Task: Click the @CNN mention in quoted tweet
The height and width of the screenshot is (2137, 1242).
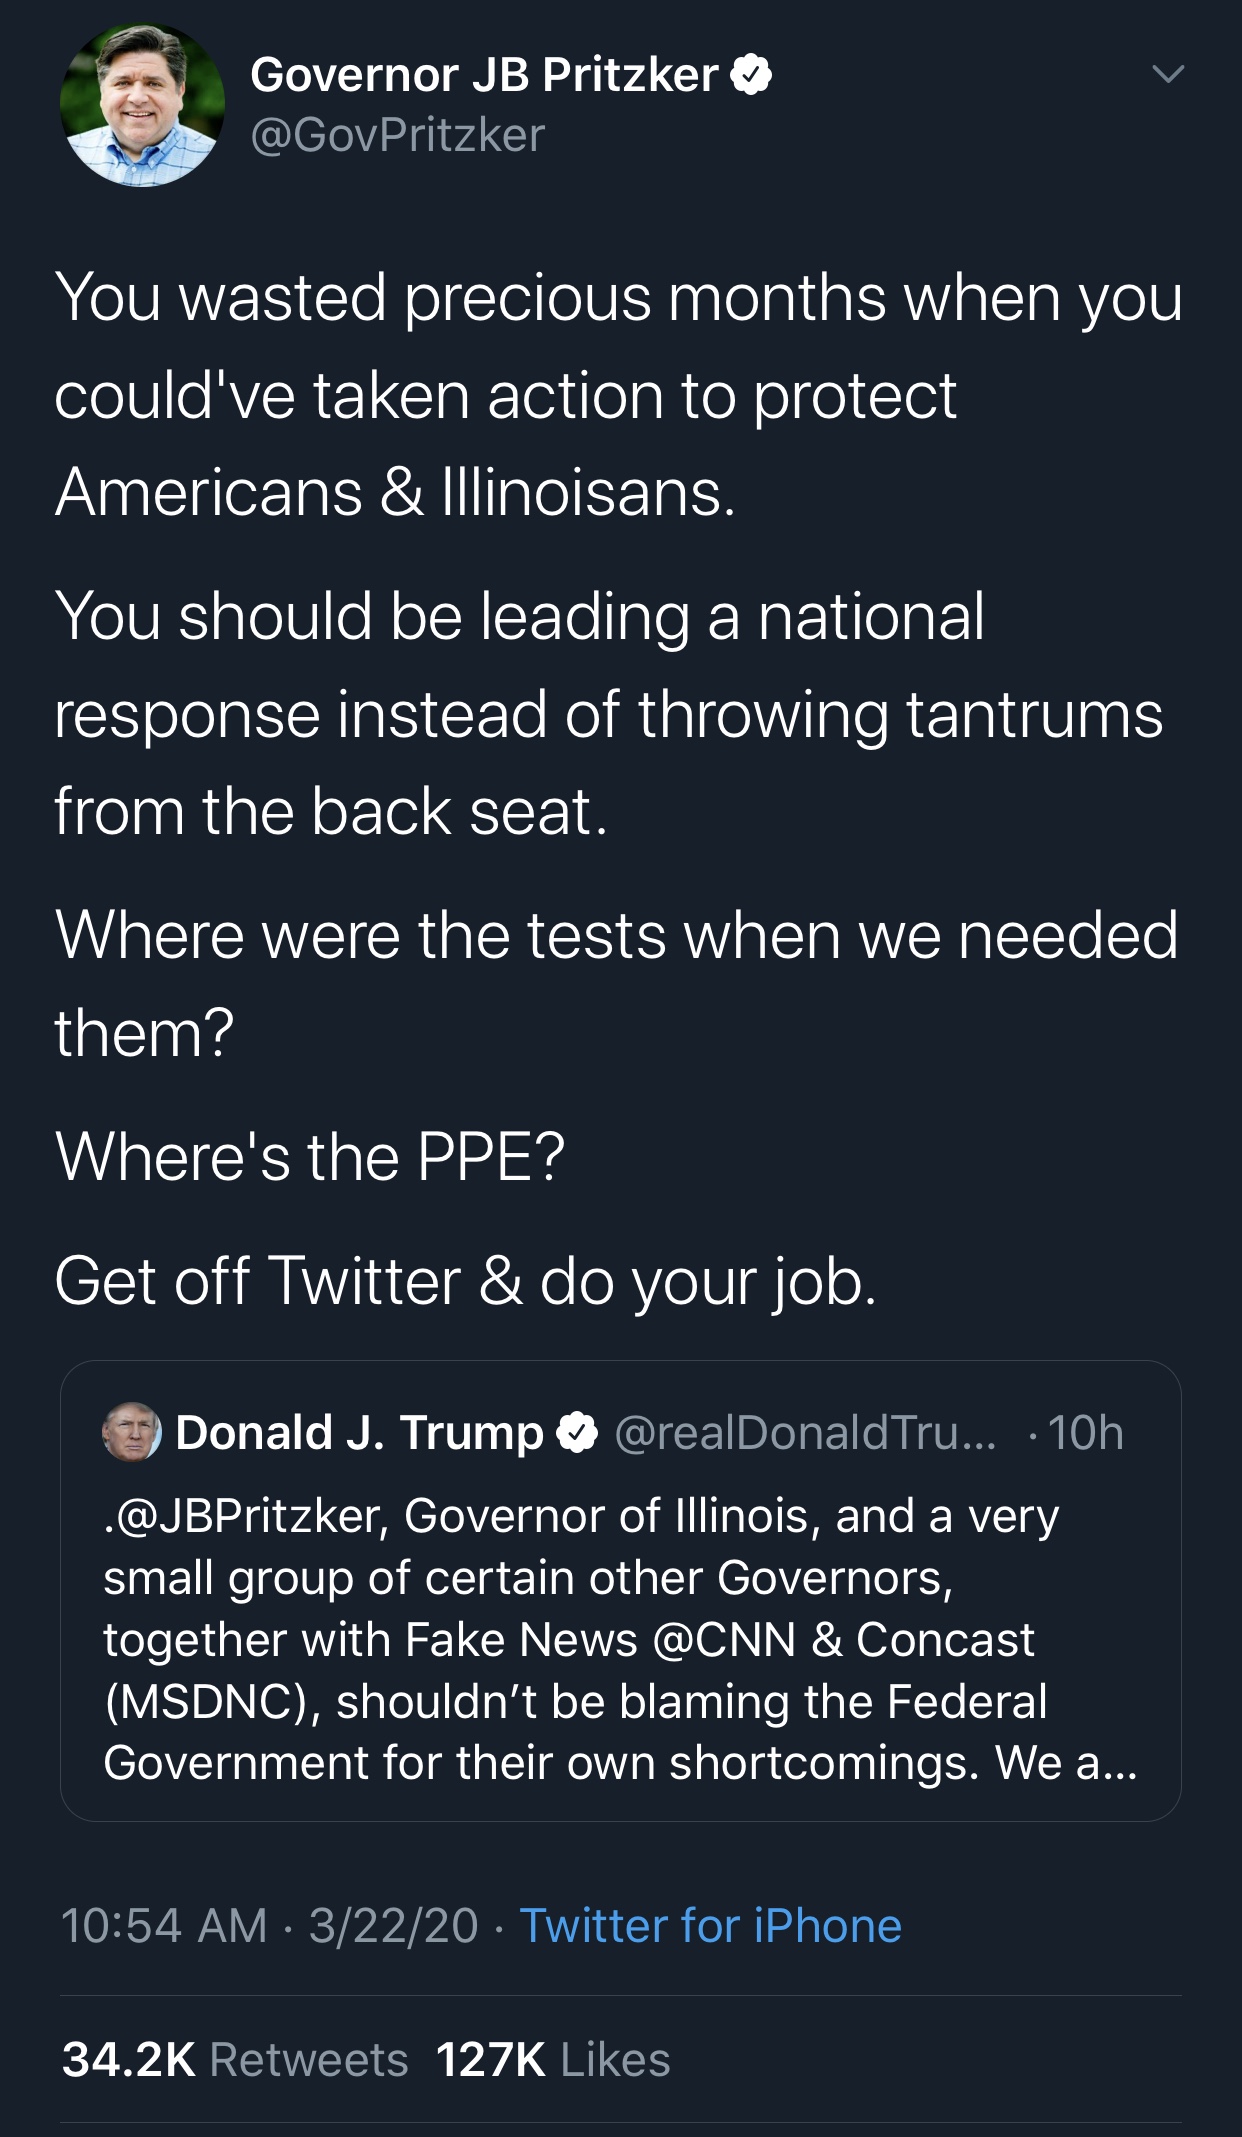Action: (723, 1639)
